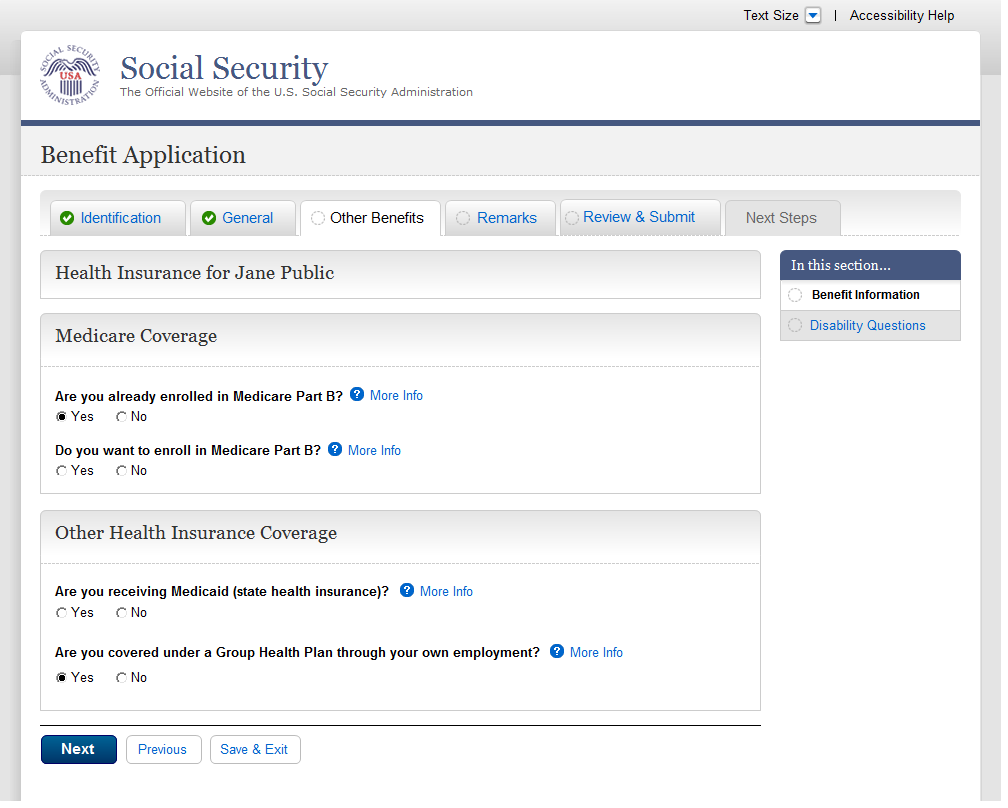The image size is (1008, 808).
Task: Open Disability Questions section link
Action: (x=867, y=325)
